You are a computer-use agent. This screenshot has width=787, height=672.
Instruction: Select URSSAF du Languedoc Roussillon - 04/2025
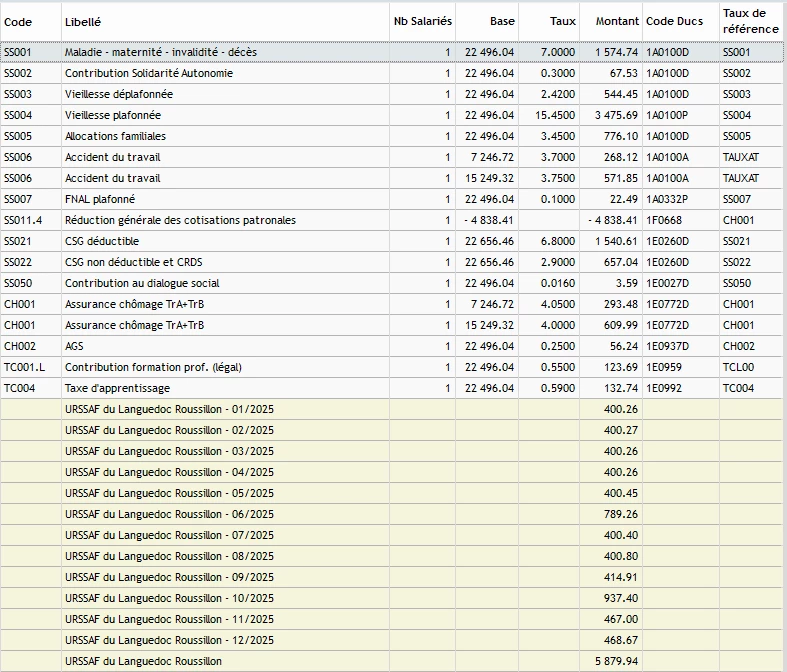coord(391,473)
